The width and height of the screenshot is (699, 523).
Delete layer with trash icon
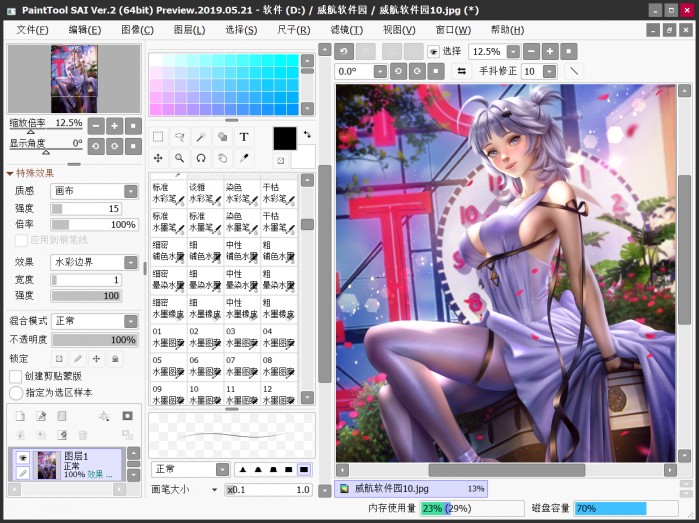[83, 435]
